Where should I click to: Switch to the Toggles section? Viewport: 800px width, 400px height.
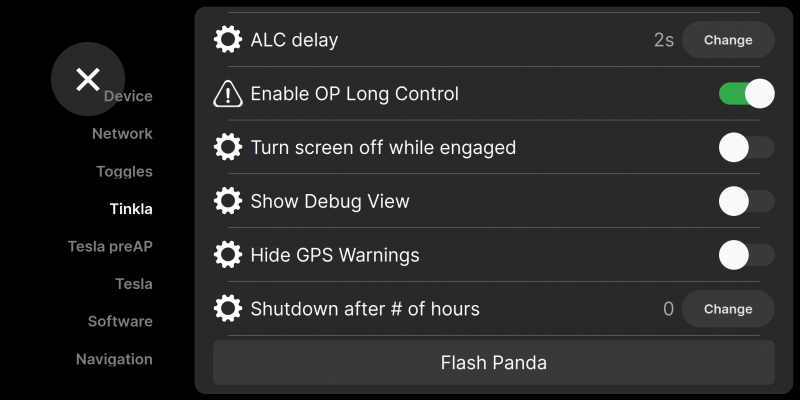tap(124, 171)
